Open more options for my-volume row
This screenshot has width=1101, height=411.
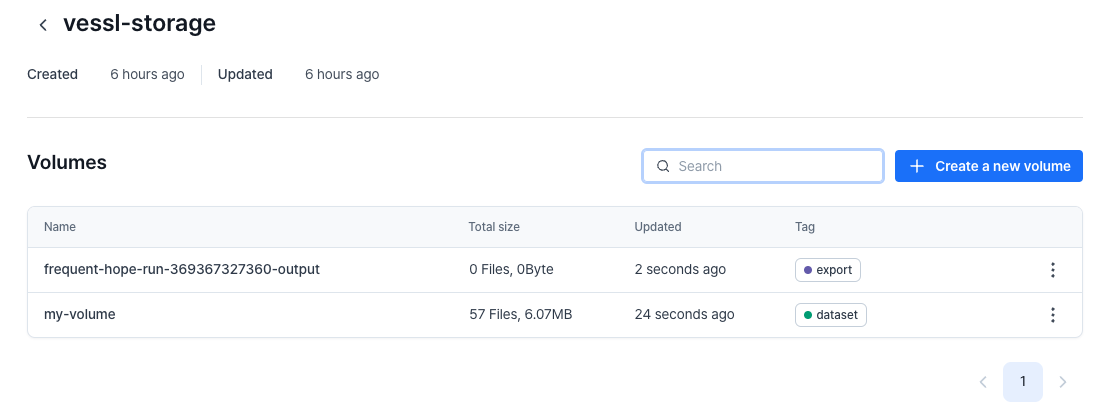tap(1052, 315)
